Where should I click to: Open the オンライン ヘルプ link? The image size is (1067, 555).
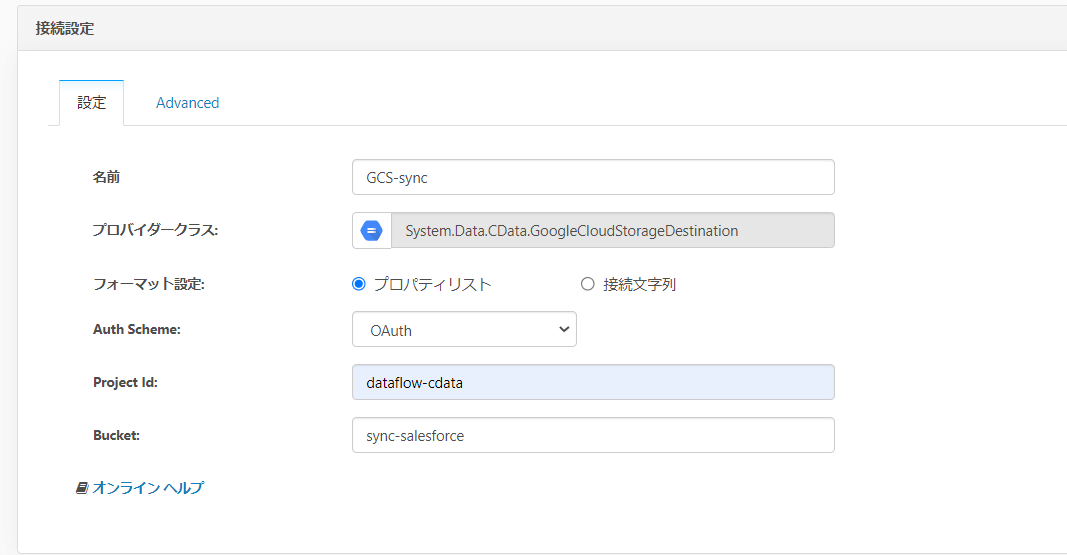[x=148, y=488]
